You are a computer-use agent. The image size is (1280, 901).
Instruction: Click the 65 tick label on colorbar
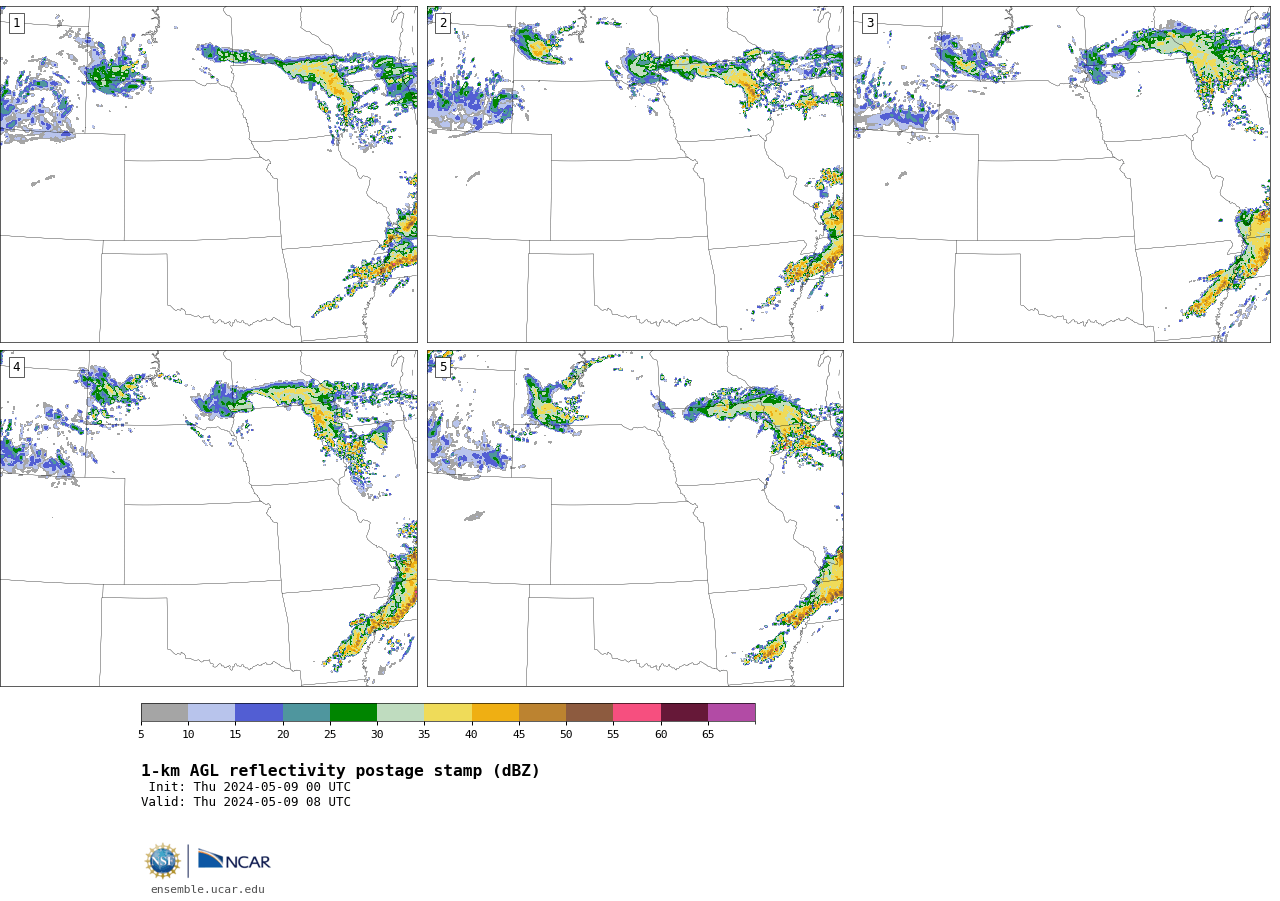point(708,734)
